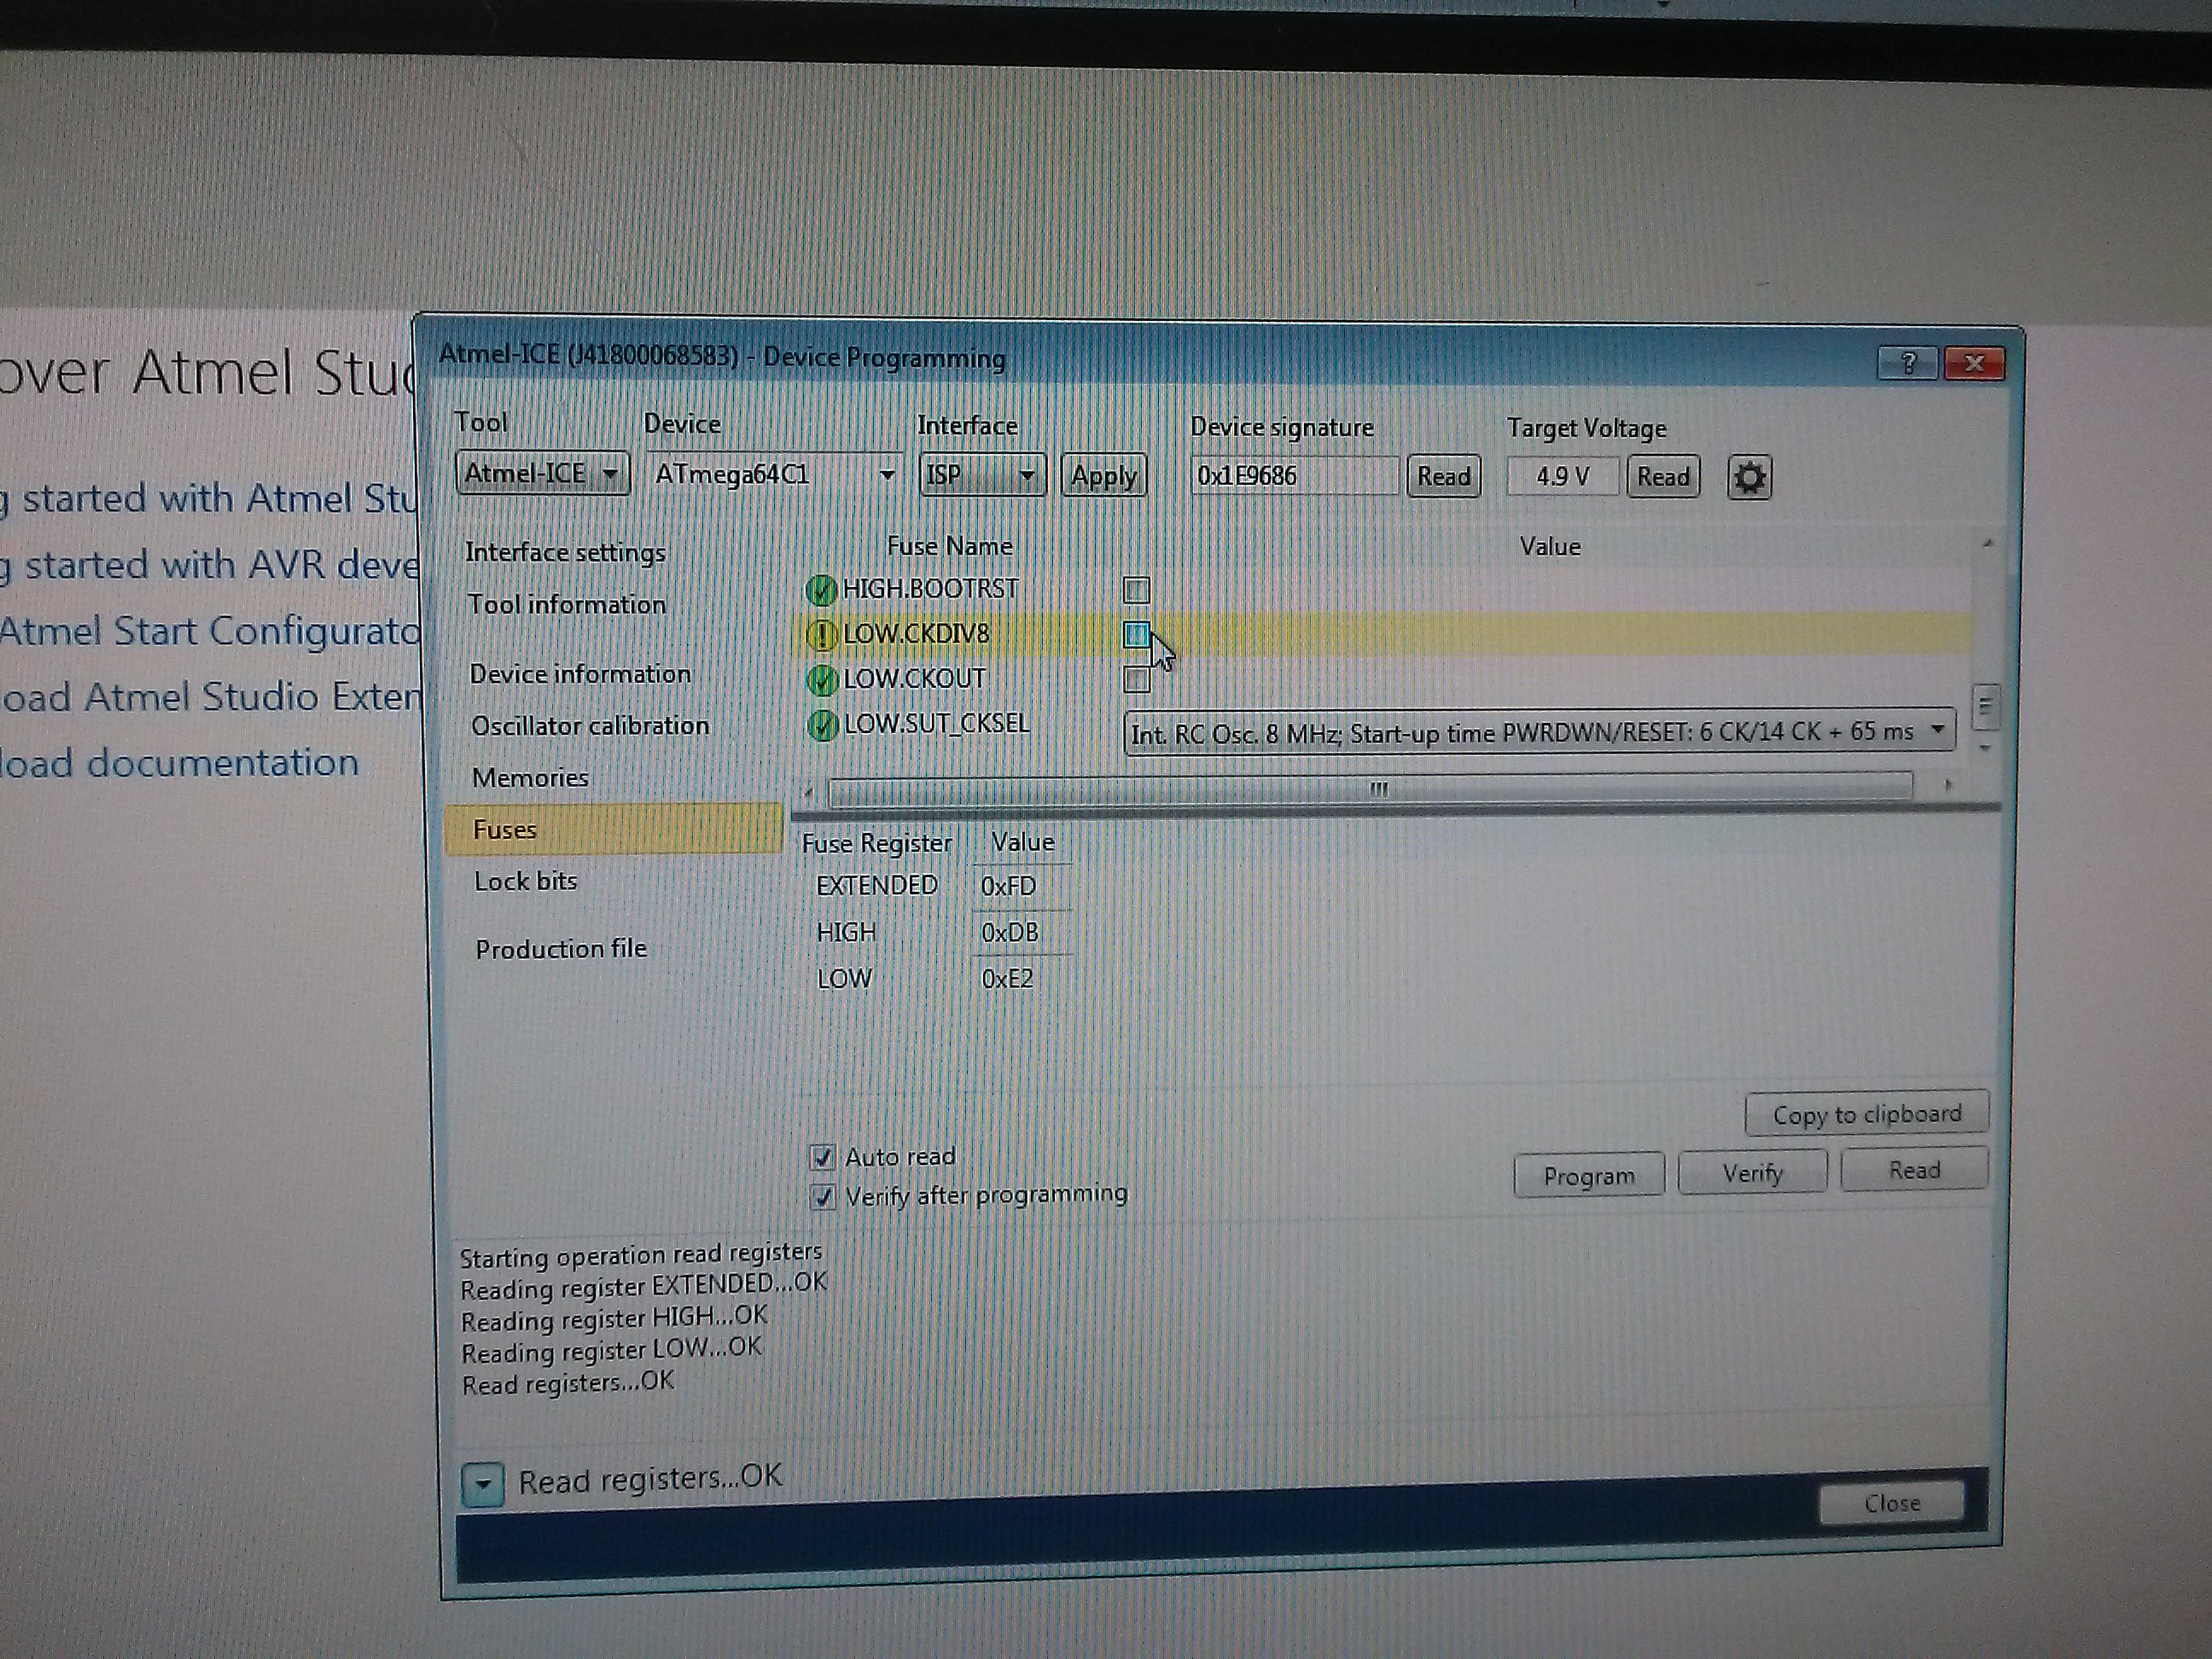Click the fuse list Value column header

pyautogui.click(x=1550, y=547)
